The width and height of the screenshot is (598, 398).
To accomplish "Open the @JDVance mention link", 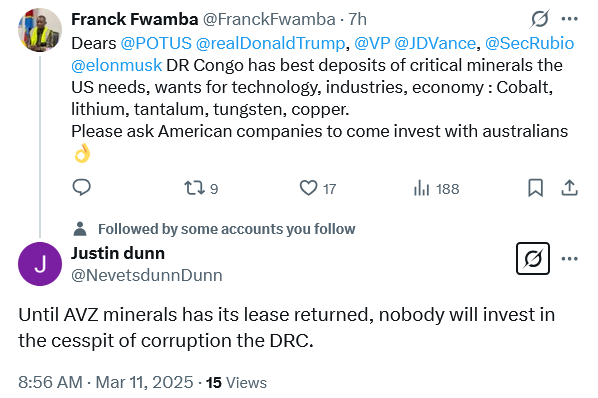I will point(435,43).
